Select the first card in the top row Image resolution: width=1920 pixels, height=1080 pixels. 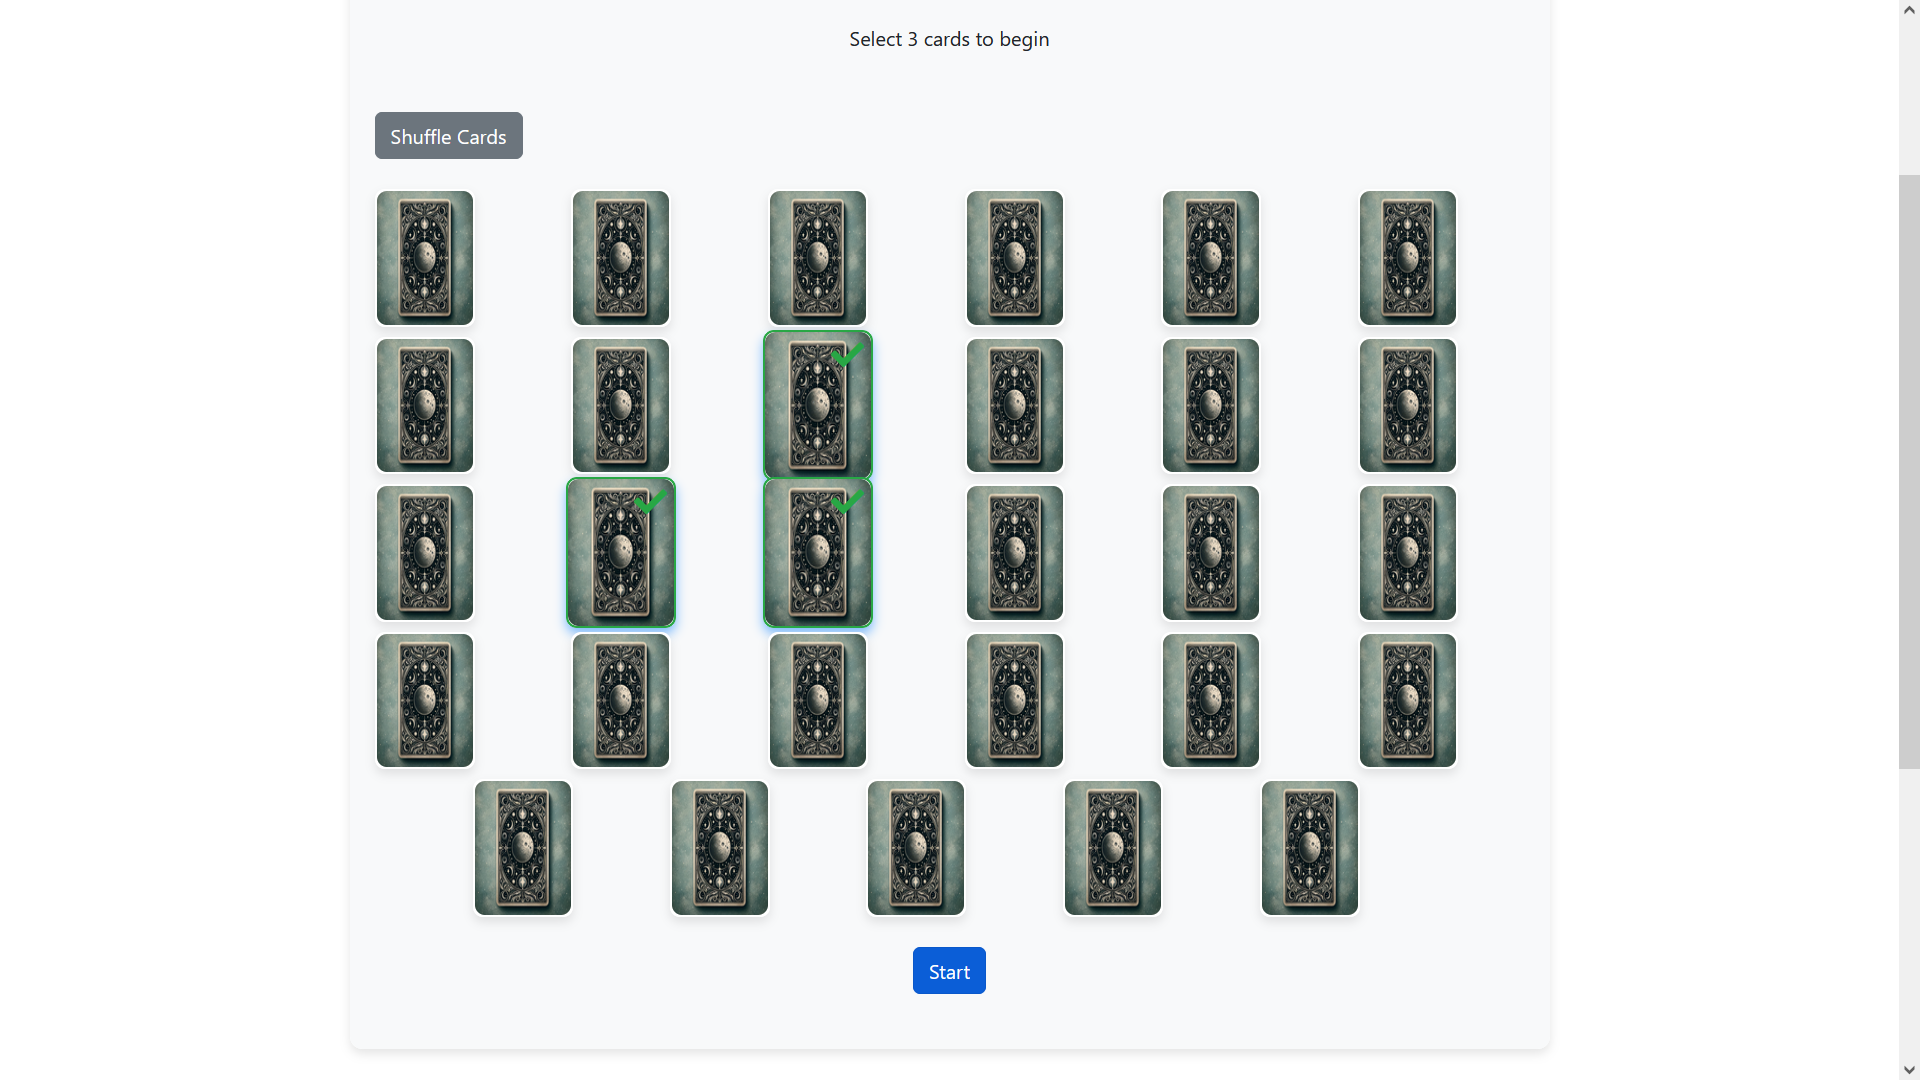pos(424,258)
